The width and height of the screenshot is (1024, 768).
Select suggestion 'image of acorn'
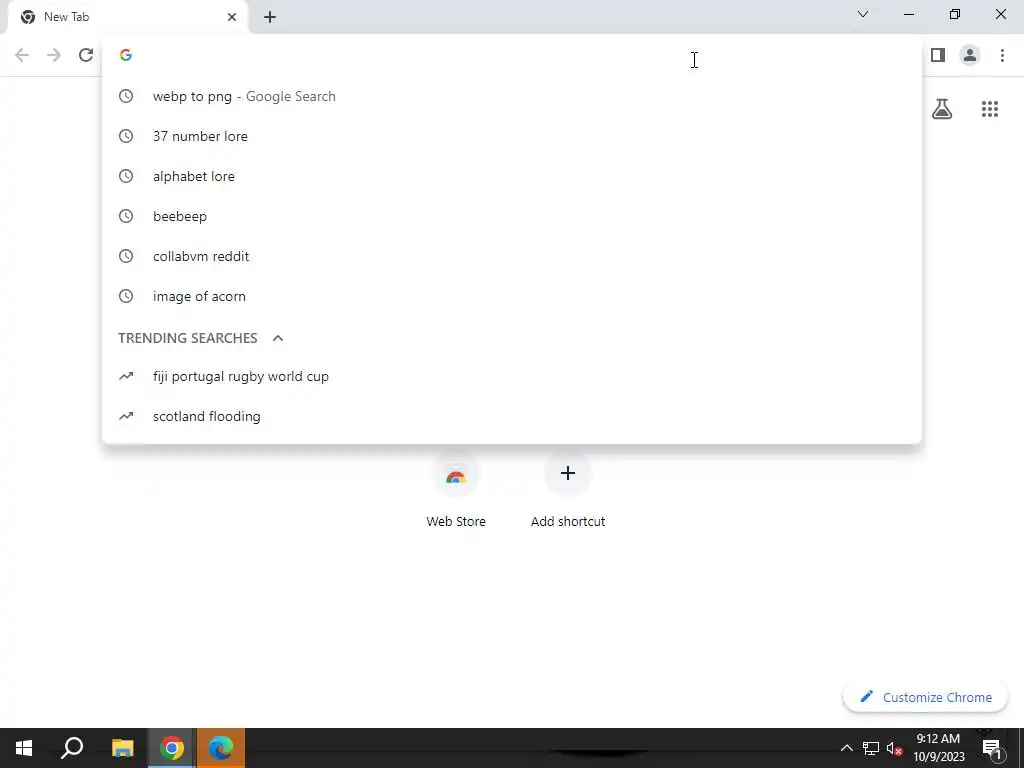click(512, 296)
